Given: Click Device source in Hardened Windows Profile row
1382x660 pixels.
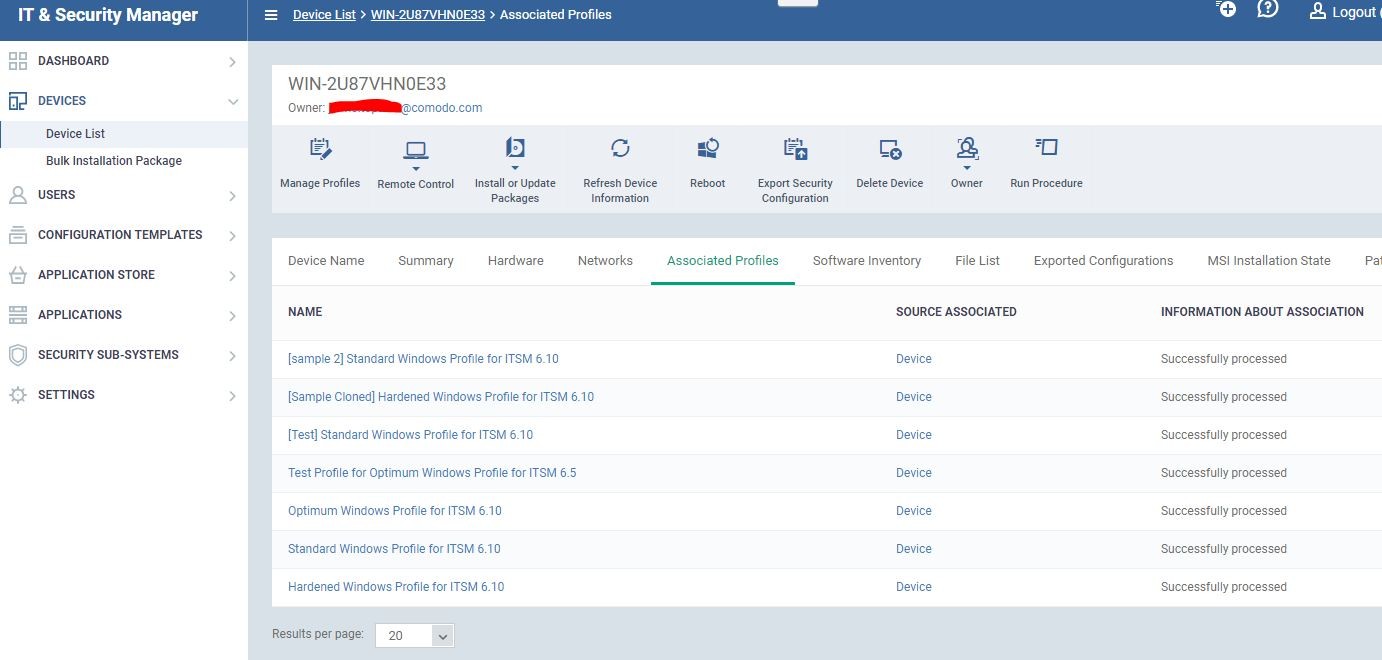Looking at the screenshot, I should pos(914,587).
